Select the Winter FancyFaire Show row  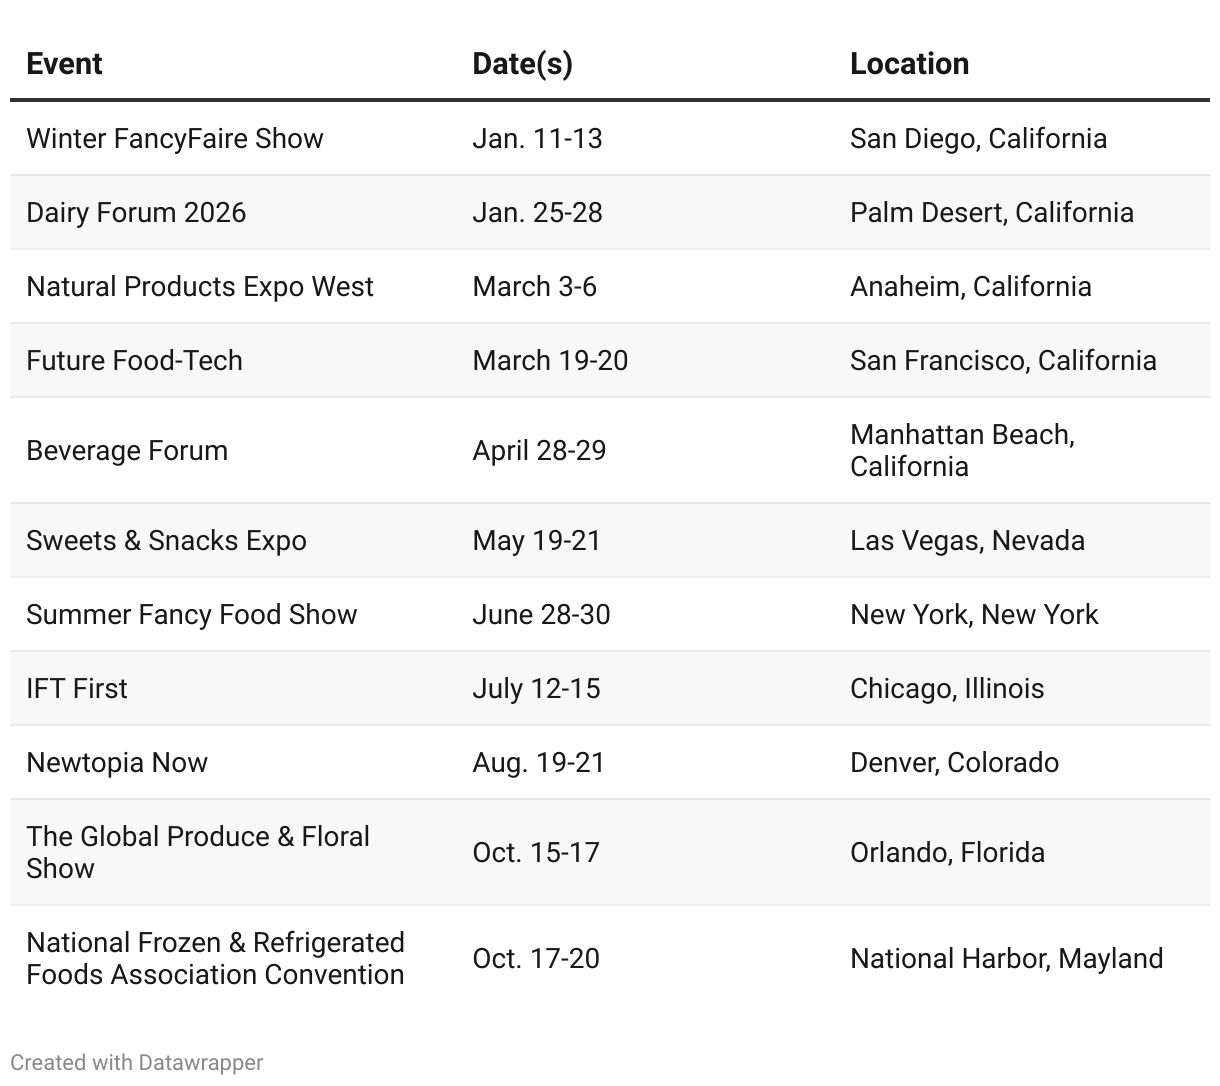tap(175, 138)
